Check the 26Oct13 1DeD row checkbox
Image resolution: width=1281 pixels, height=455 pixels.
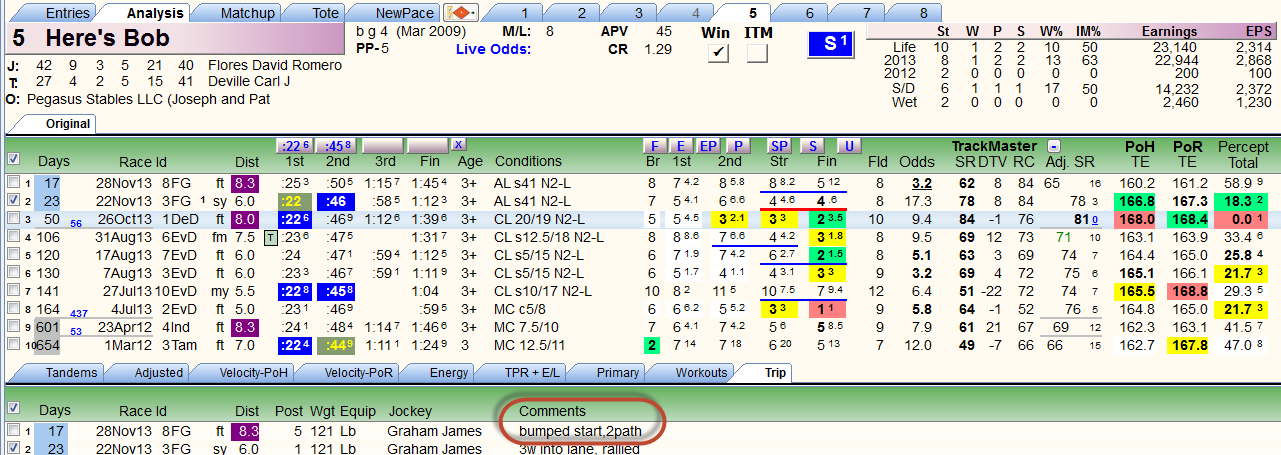click(x=12, y=218)
